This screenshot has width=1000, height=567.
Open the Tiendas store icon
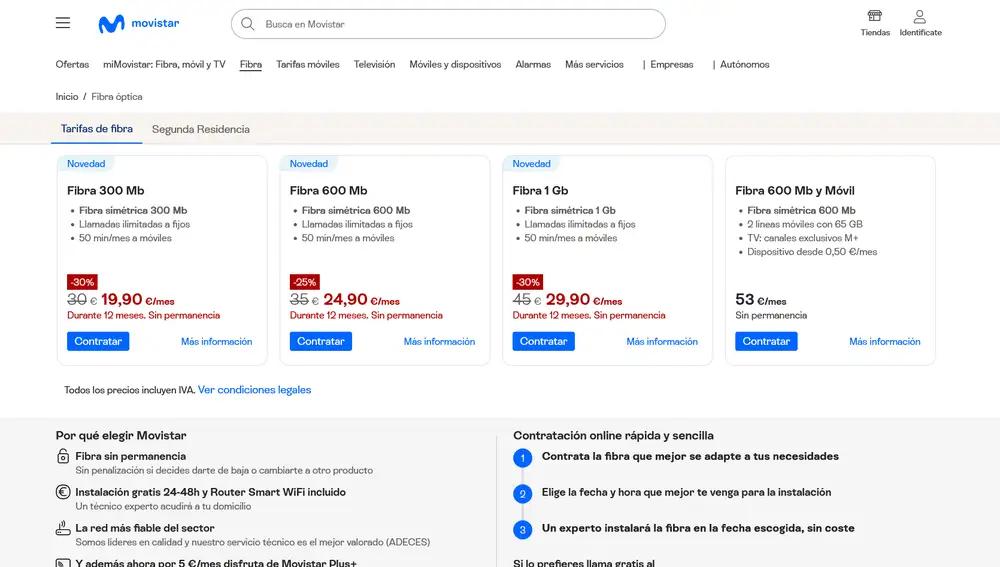click(874, 16)
